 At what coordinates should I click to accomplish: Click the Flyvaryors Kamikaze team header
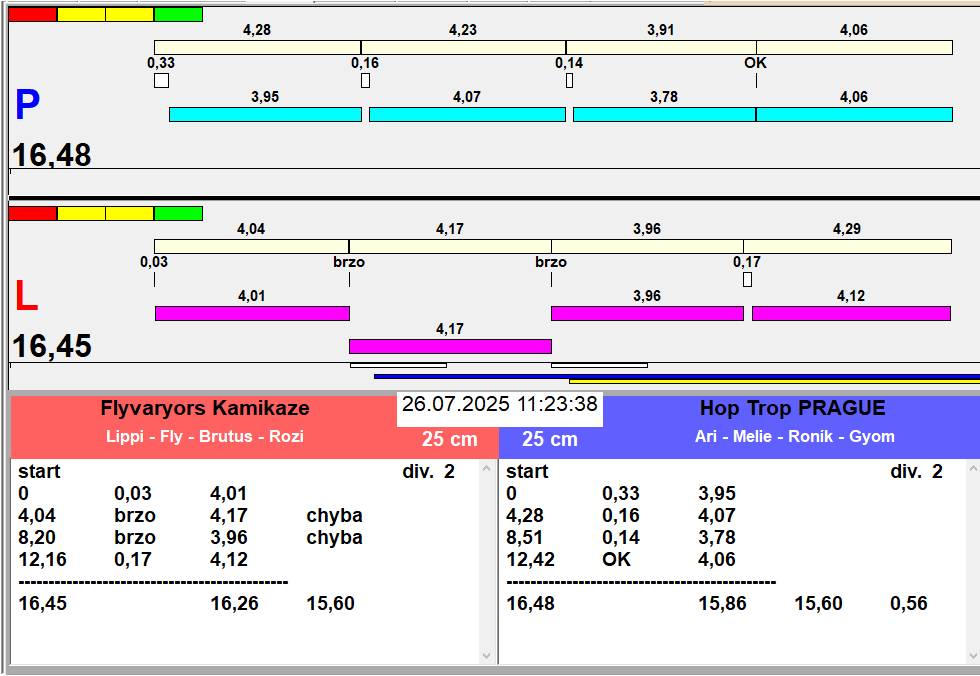click(x=205, y=409)
